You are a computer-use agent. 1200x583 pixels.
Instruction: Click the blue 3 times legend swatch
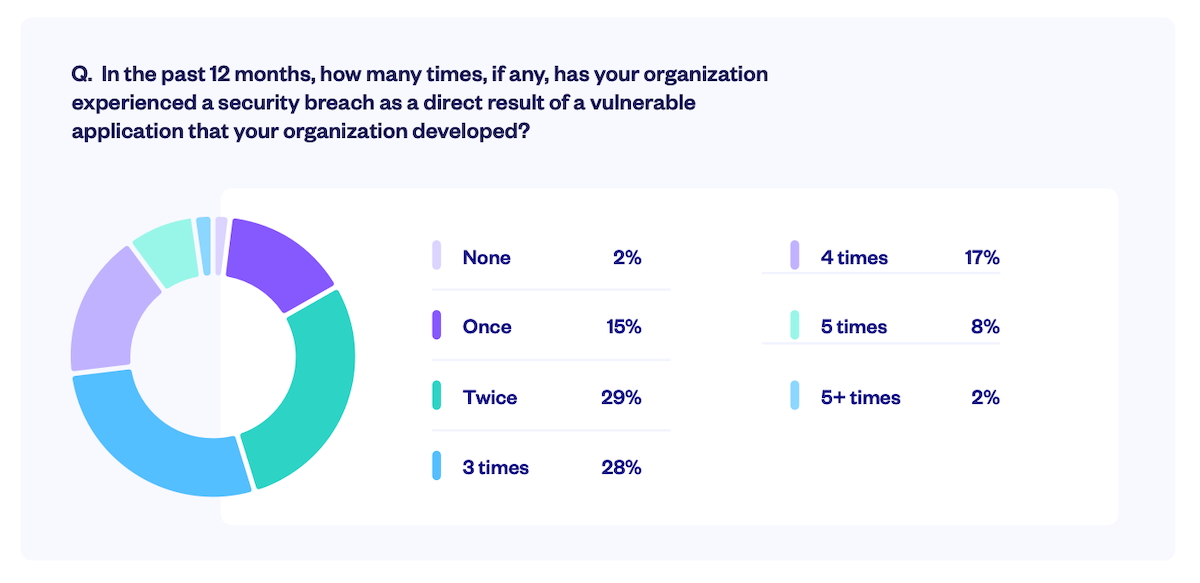[436, 466]
